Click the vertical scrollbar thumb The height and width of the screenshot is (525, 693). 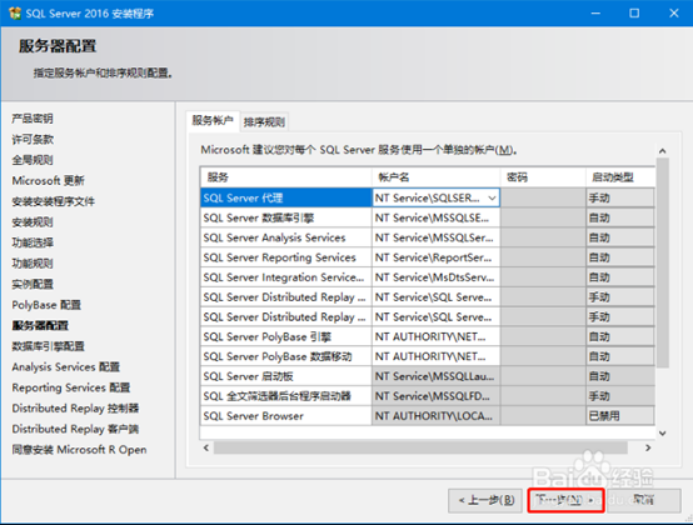pos(662,263)
